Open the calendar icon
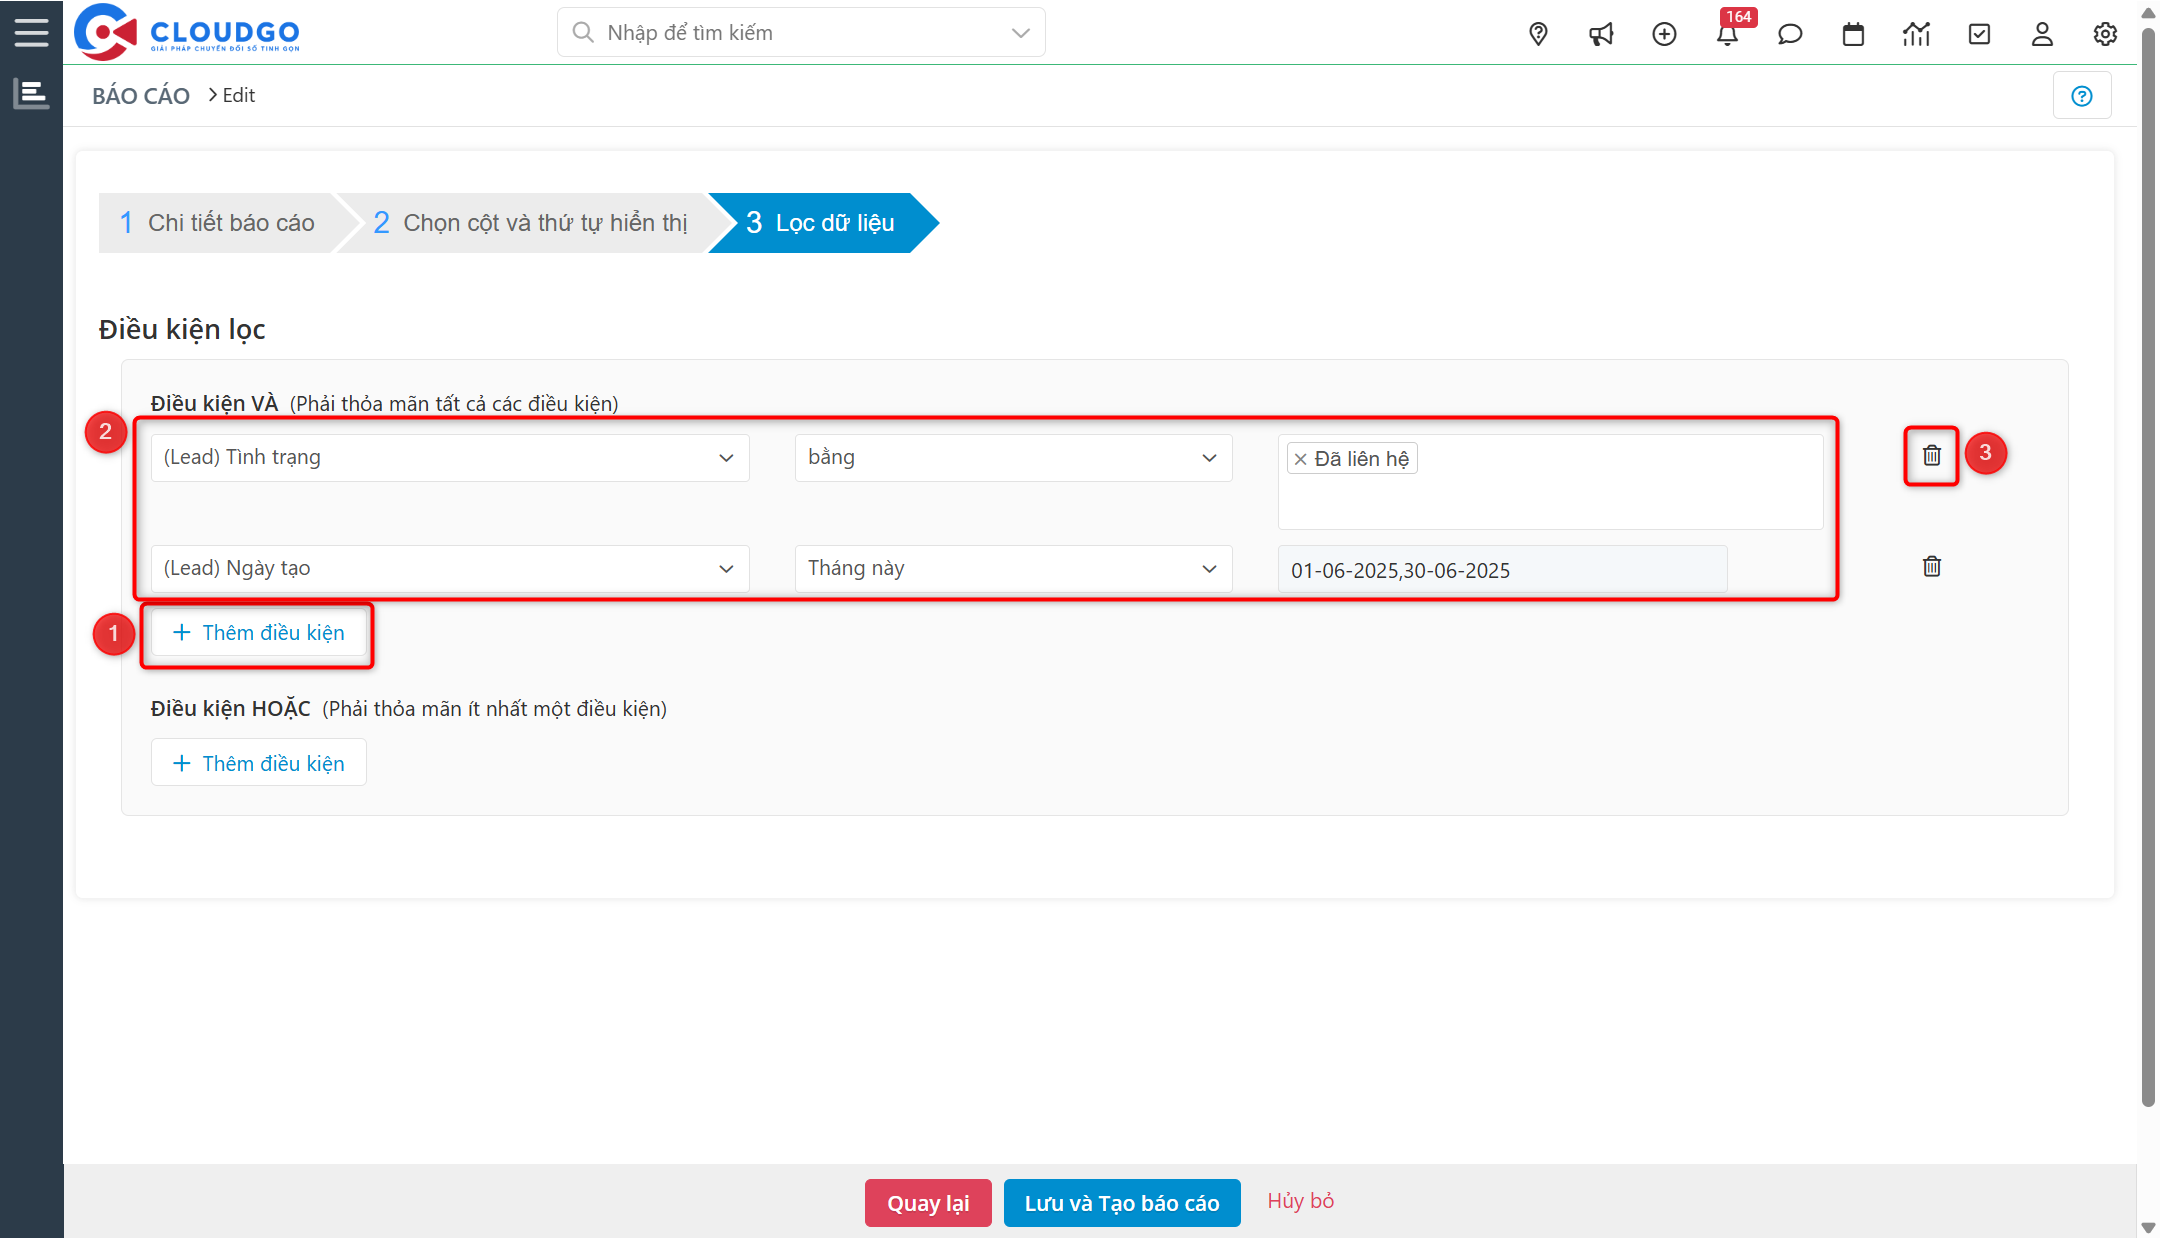2160x1238 pixels. point(1853,33)
